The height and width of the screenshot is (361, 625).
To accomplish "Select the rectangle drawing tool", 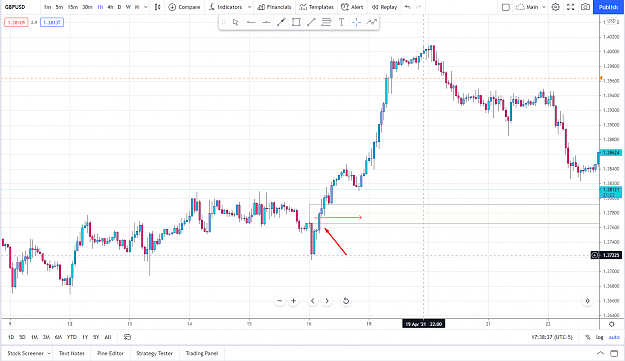I will click(x=296, y=22).
